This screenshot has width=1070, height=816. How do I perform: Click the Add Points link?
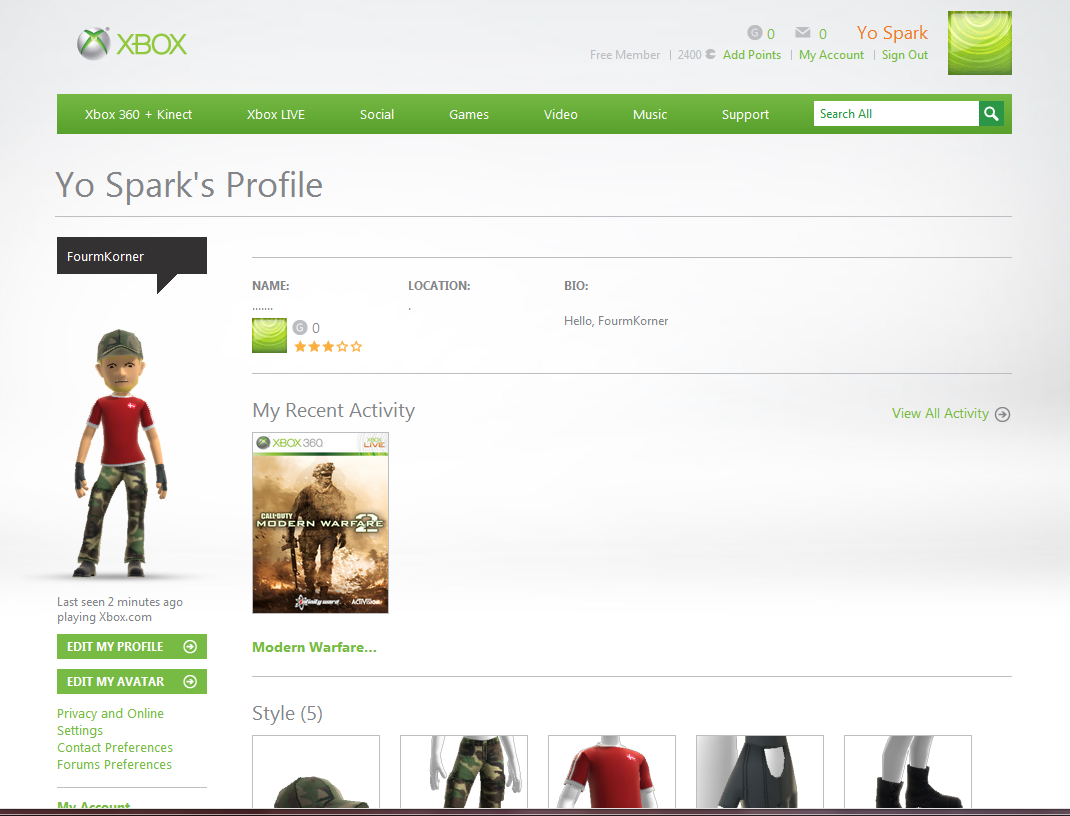click(x=751, y=55)
